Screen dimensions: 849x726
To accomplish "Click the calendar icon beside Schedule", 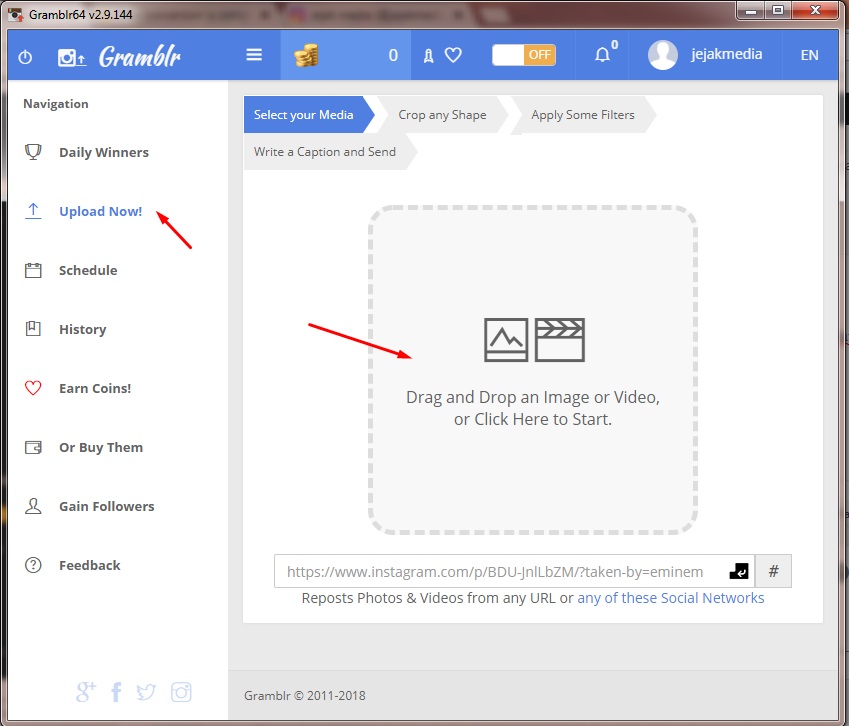I will [x=33, y=270].
